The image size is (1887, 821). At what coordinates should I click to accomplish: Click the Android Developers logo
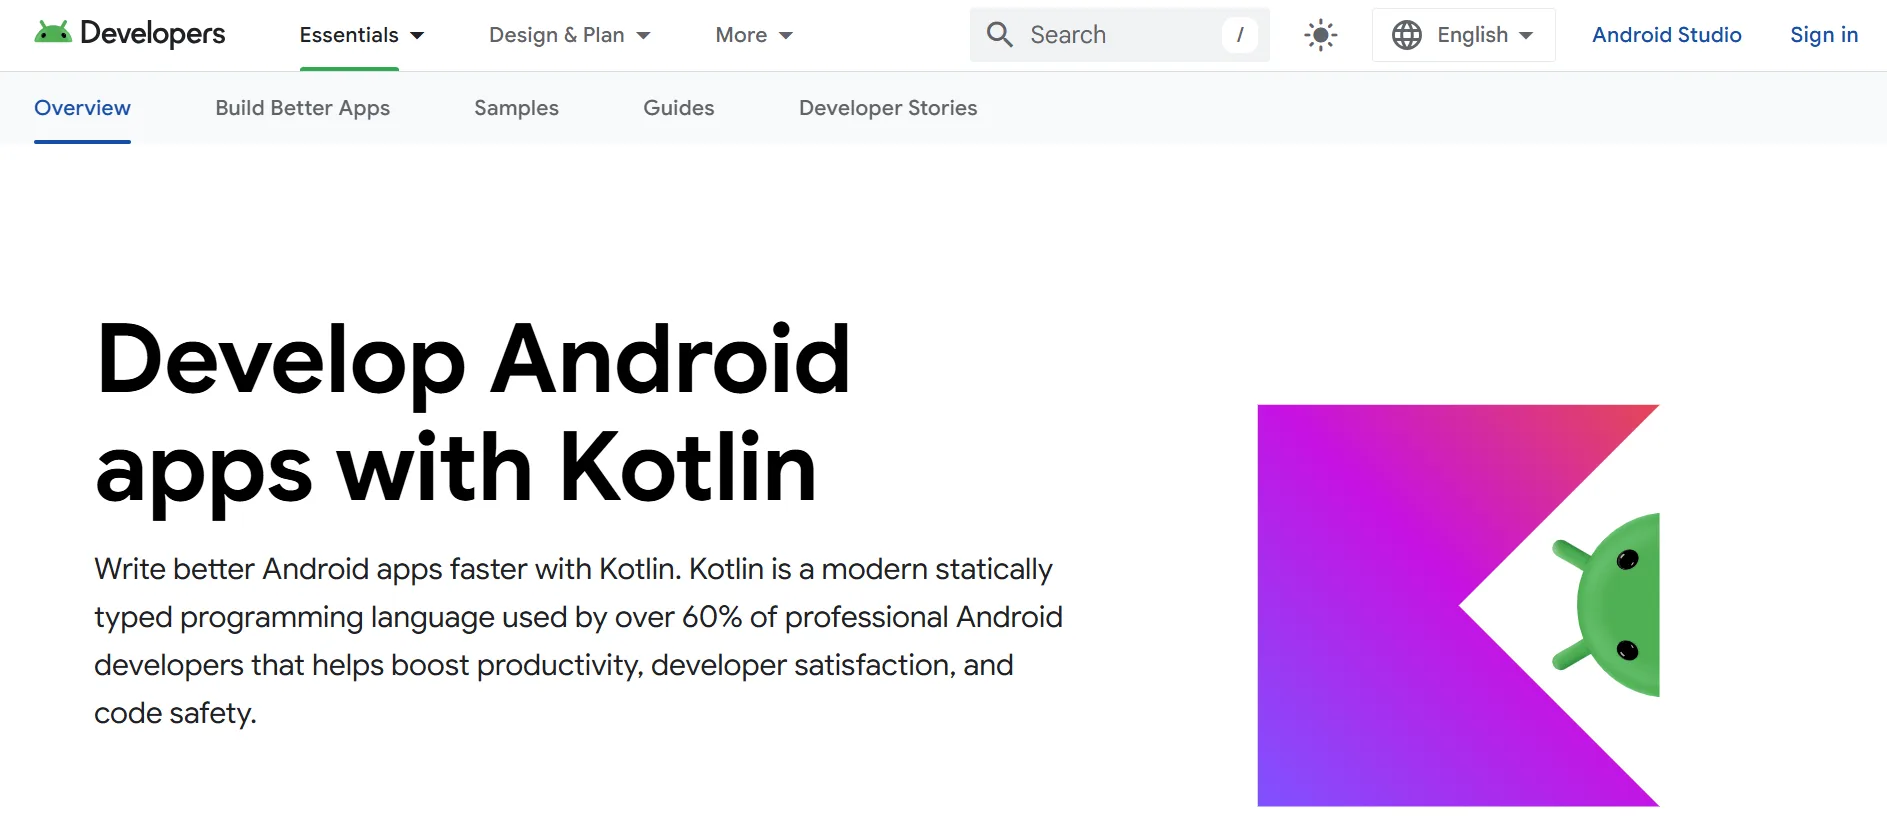[x=130, y=34]
